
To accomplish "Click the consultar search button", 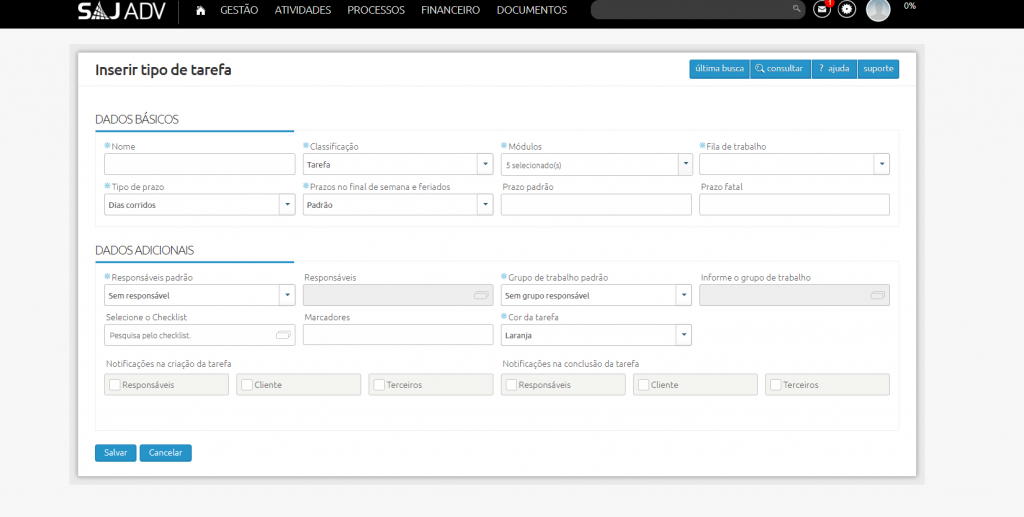I will click(779, 69).
